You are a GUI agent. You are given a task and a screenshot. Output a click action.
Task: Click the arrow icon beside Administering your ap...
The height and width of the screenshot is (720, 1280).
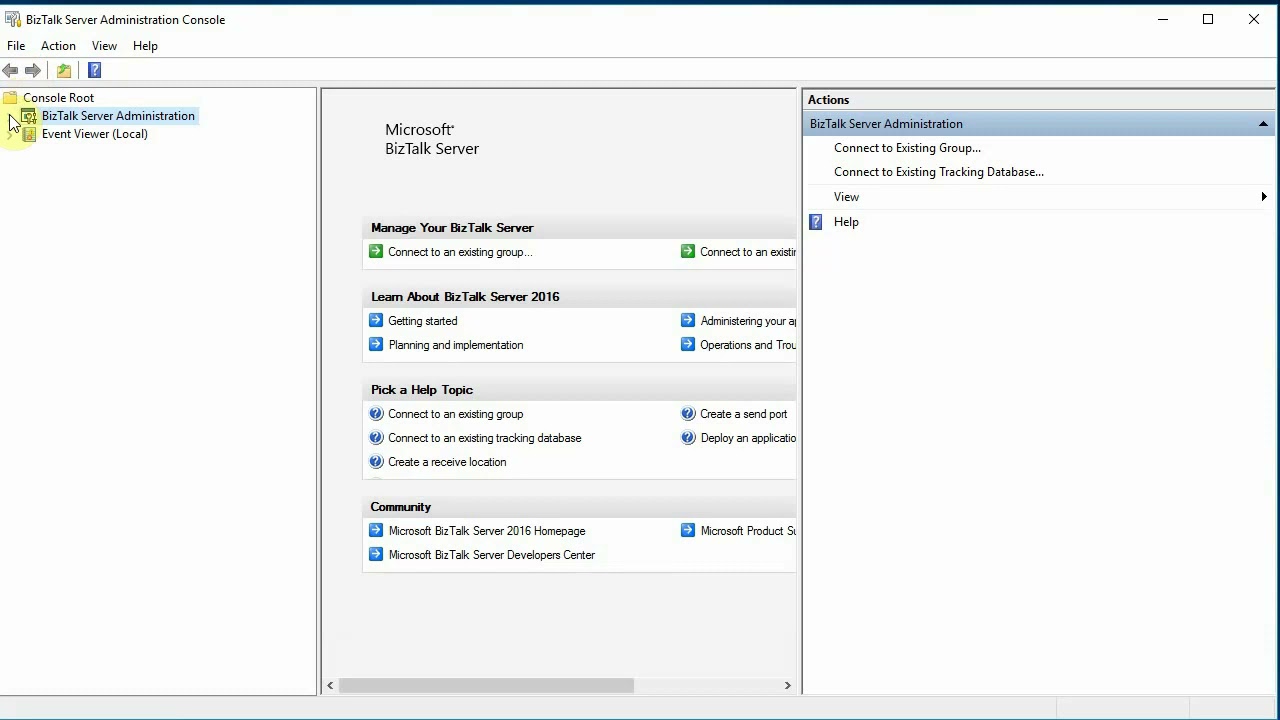pos(688,321)
